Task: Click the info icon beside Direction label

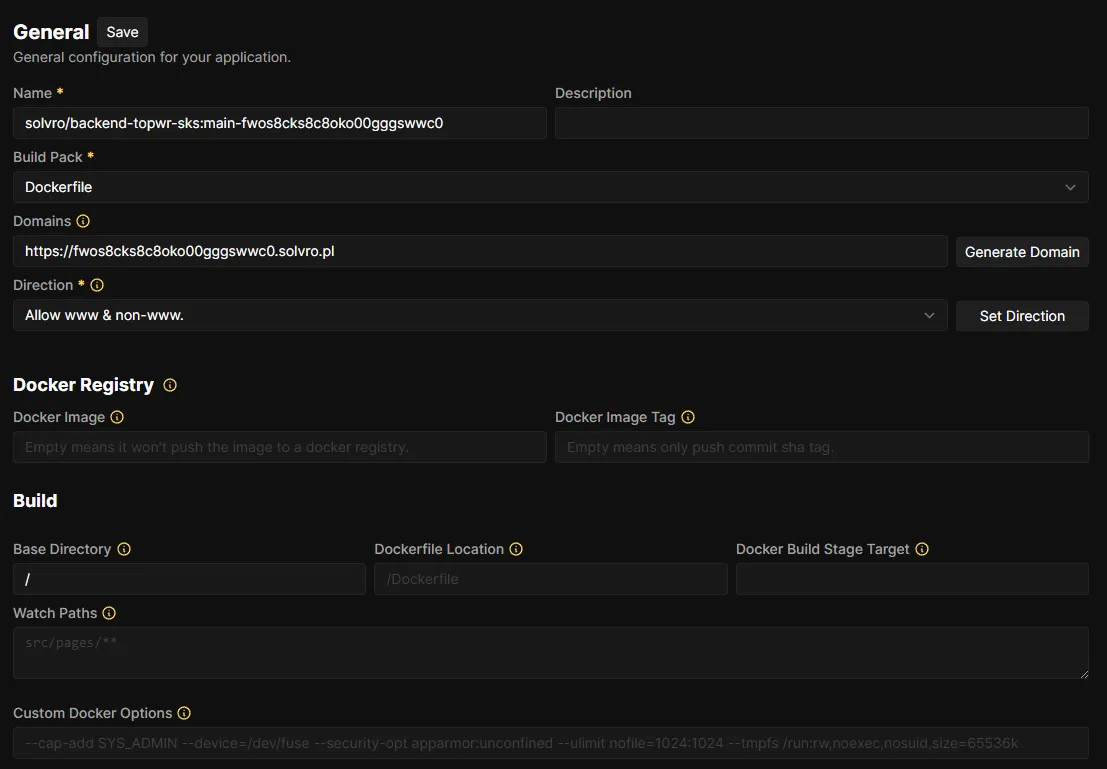Action: (97, 285)
